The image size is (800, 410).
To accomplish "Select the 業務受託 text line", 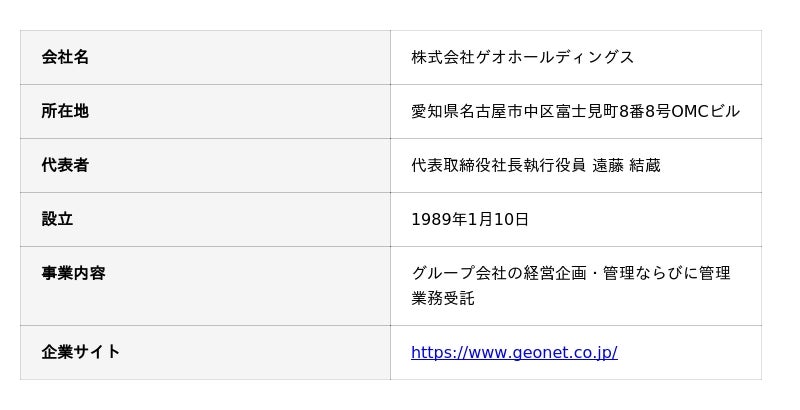I will (x=443, y=299).
